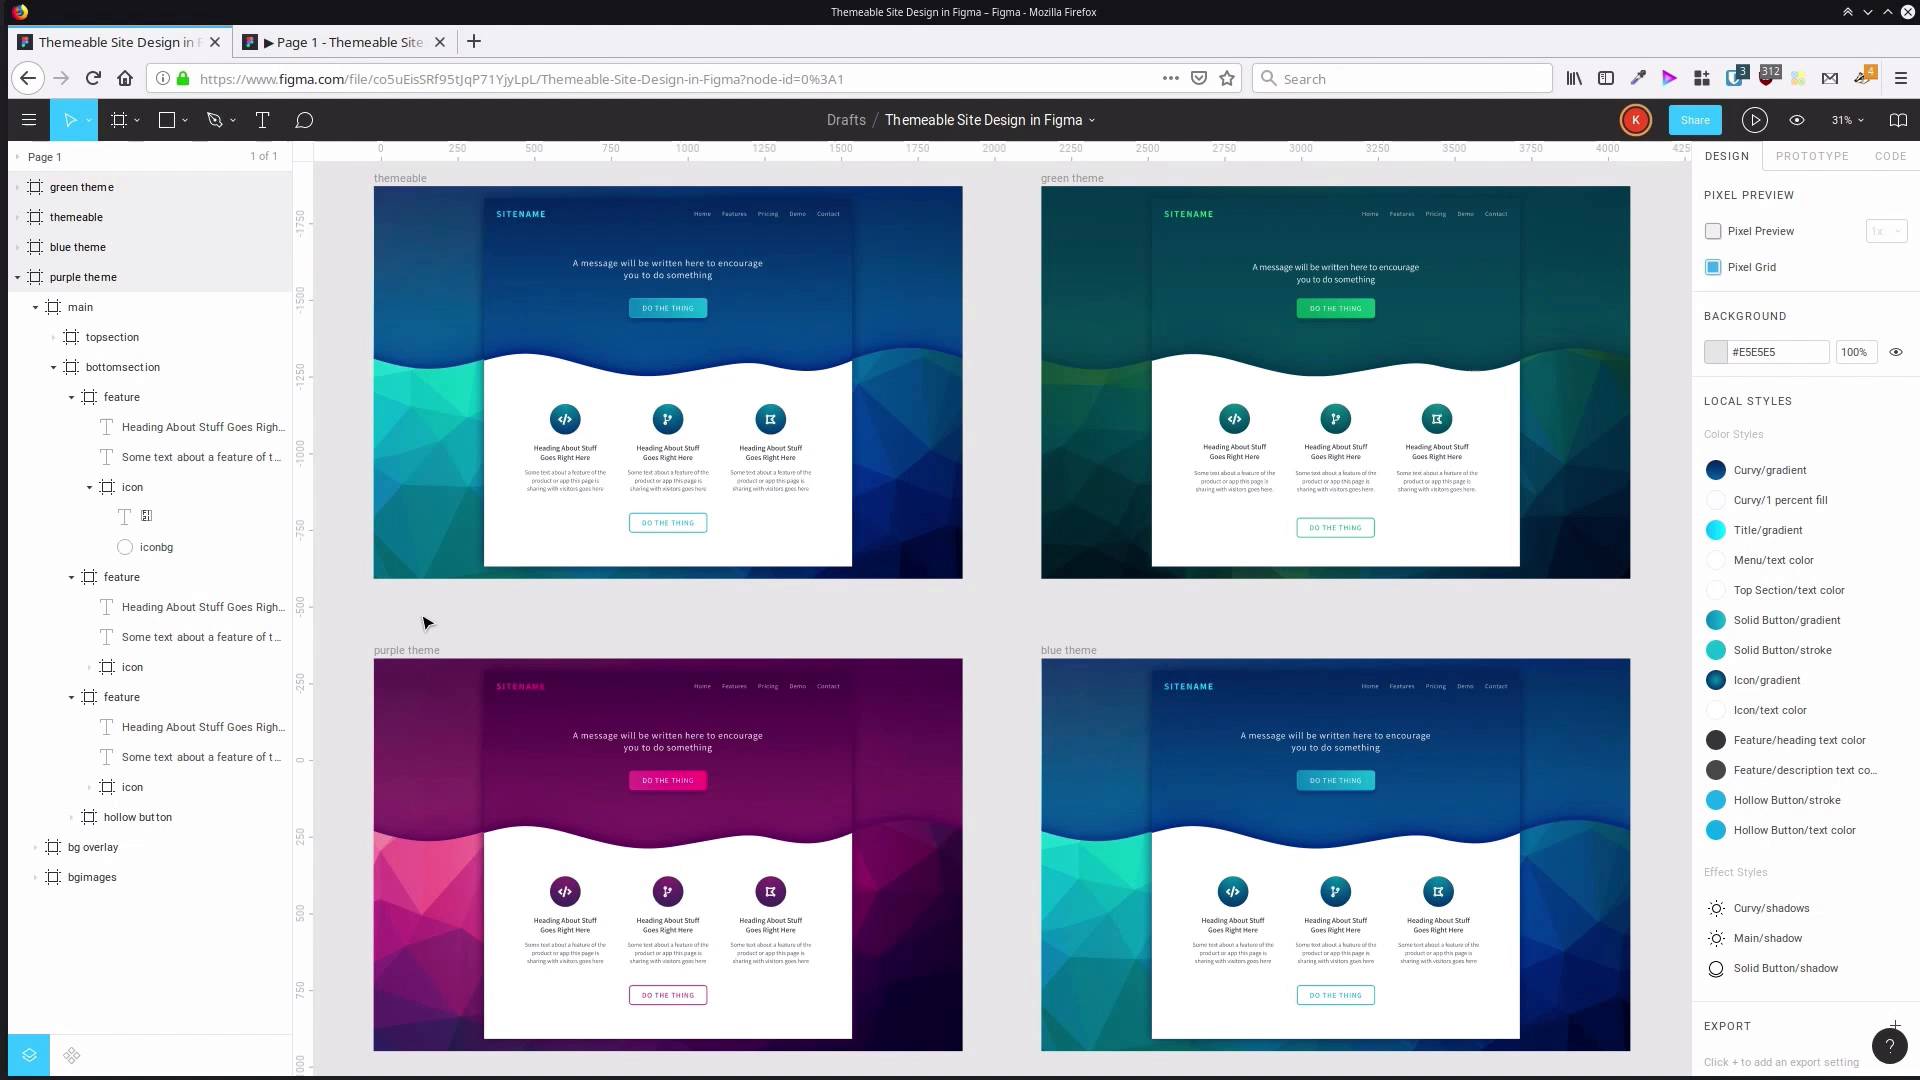The image size is (1920, 1080).
Task: Switch to the Code tab
Action: [x=1890, y=156]
